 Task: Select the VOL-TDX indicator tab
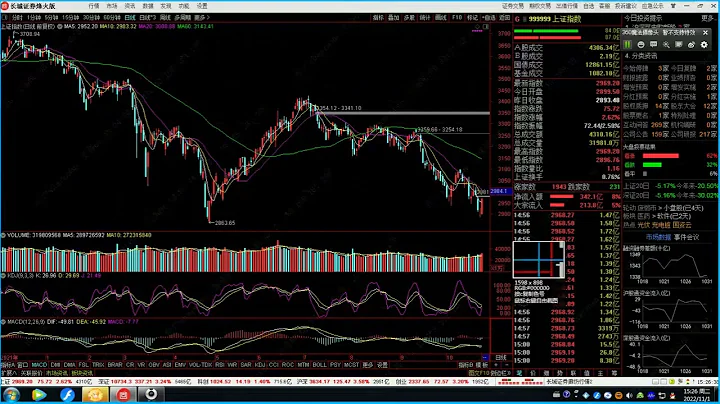click(x=200, y=365)
